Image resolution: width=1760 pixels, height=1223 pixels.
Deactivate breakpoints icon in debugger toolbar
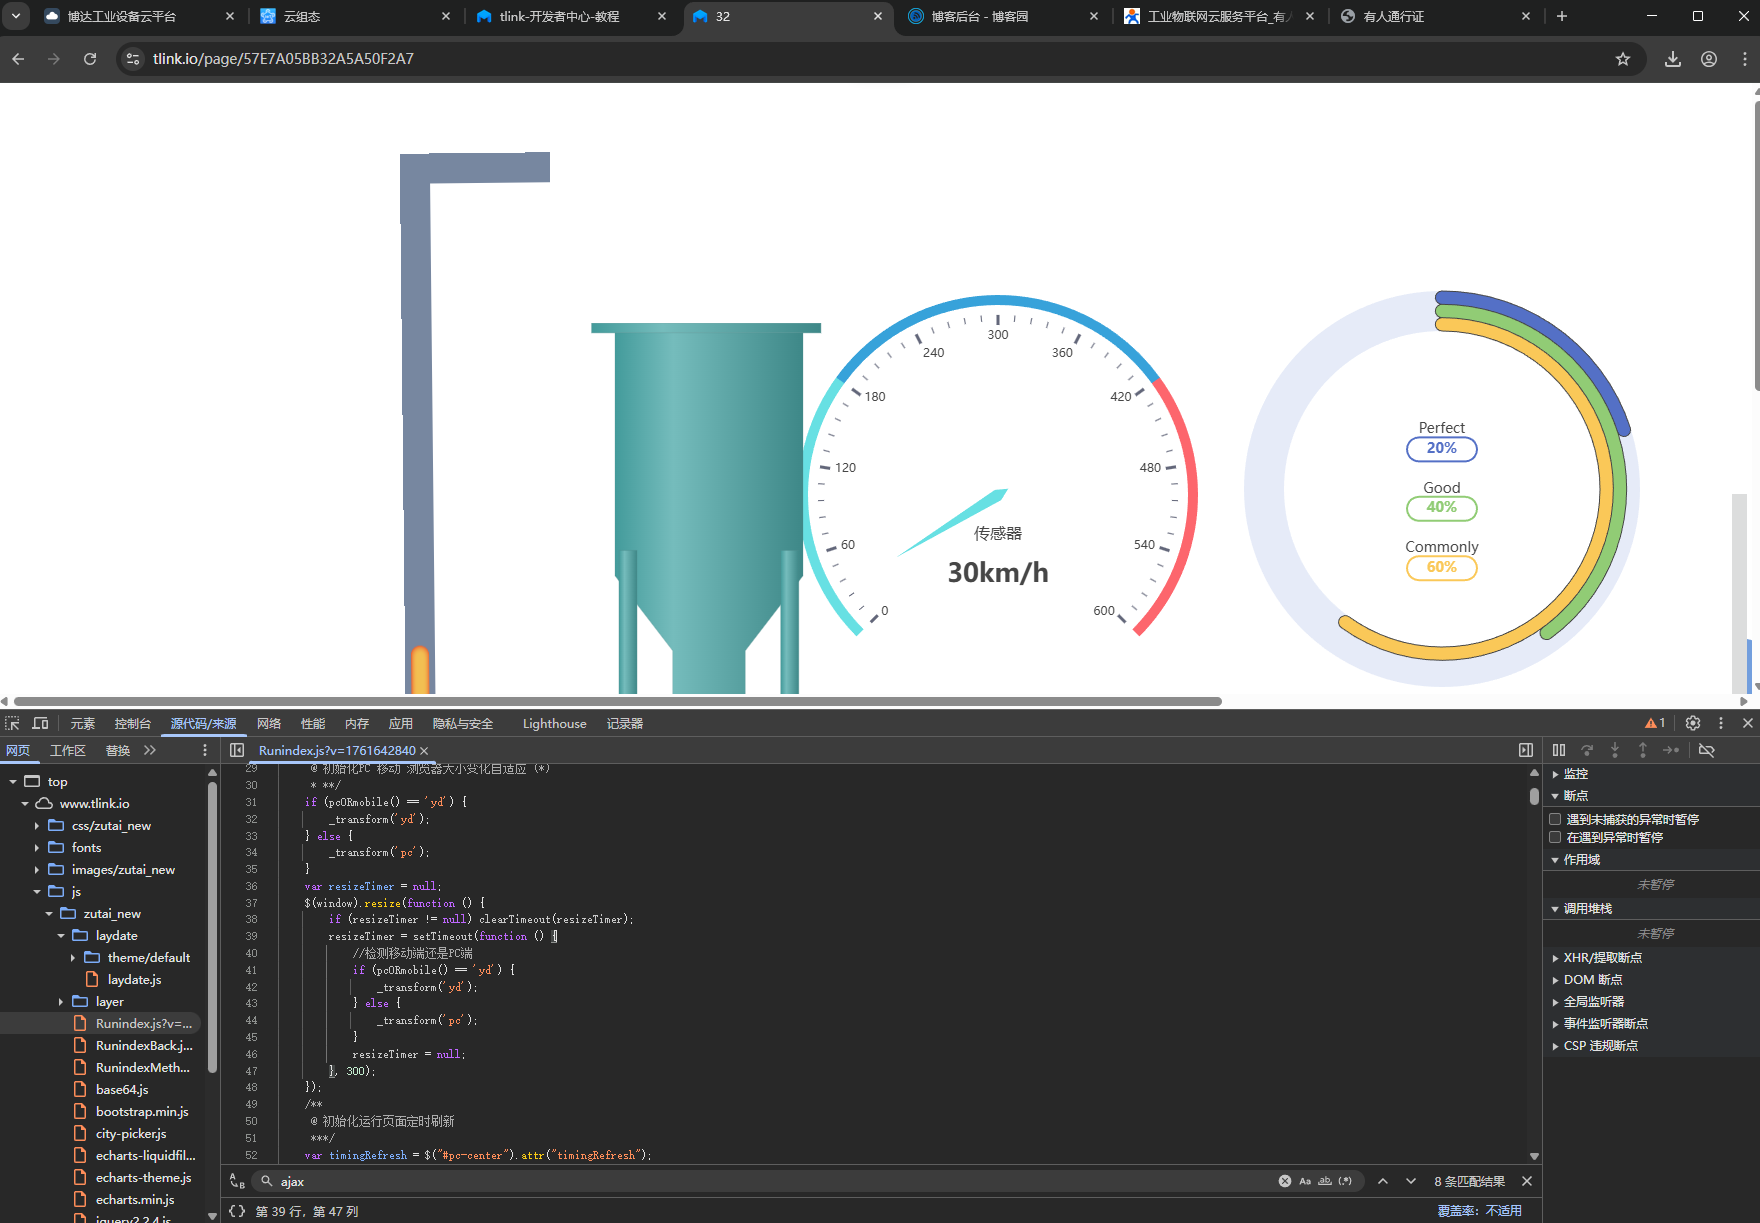(x=1707, y=750)
